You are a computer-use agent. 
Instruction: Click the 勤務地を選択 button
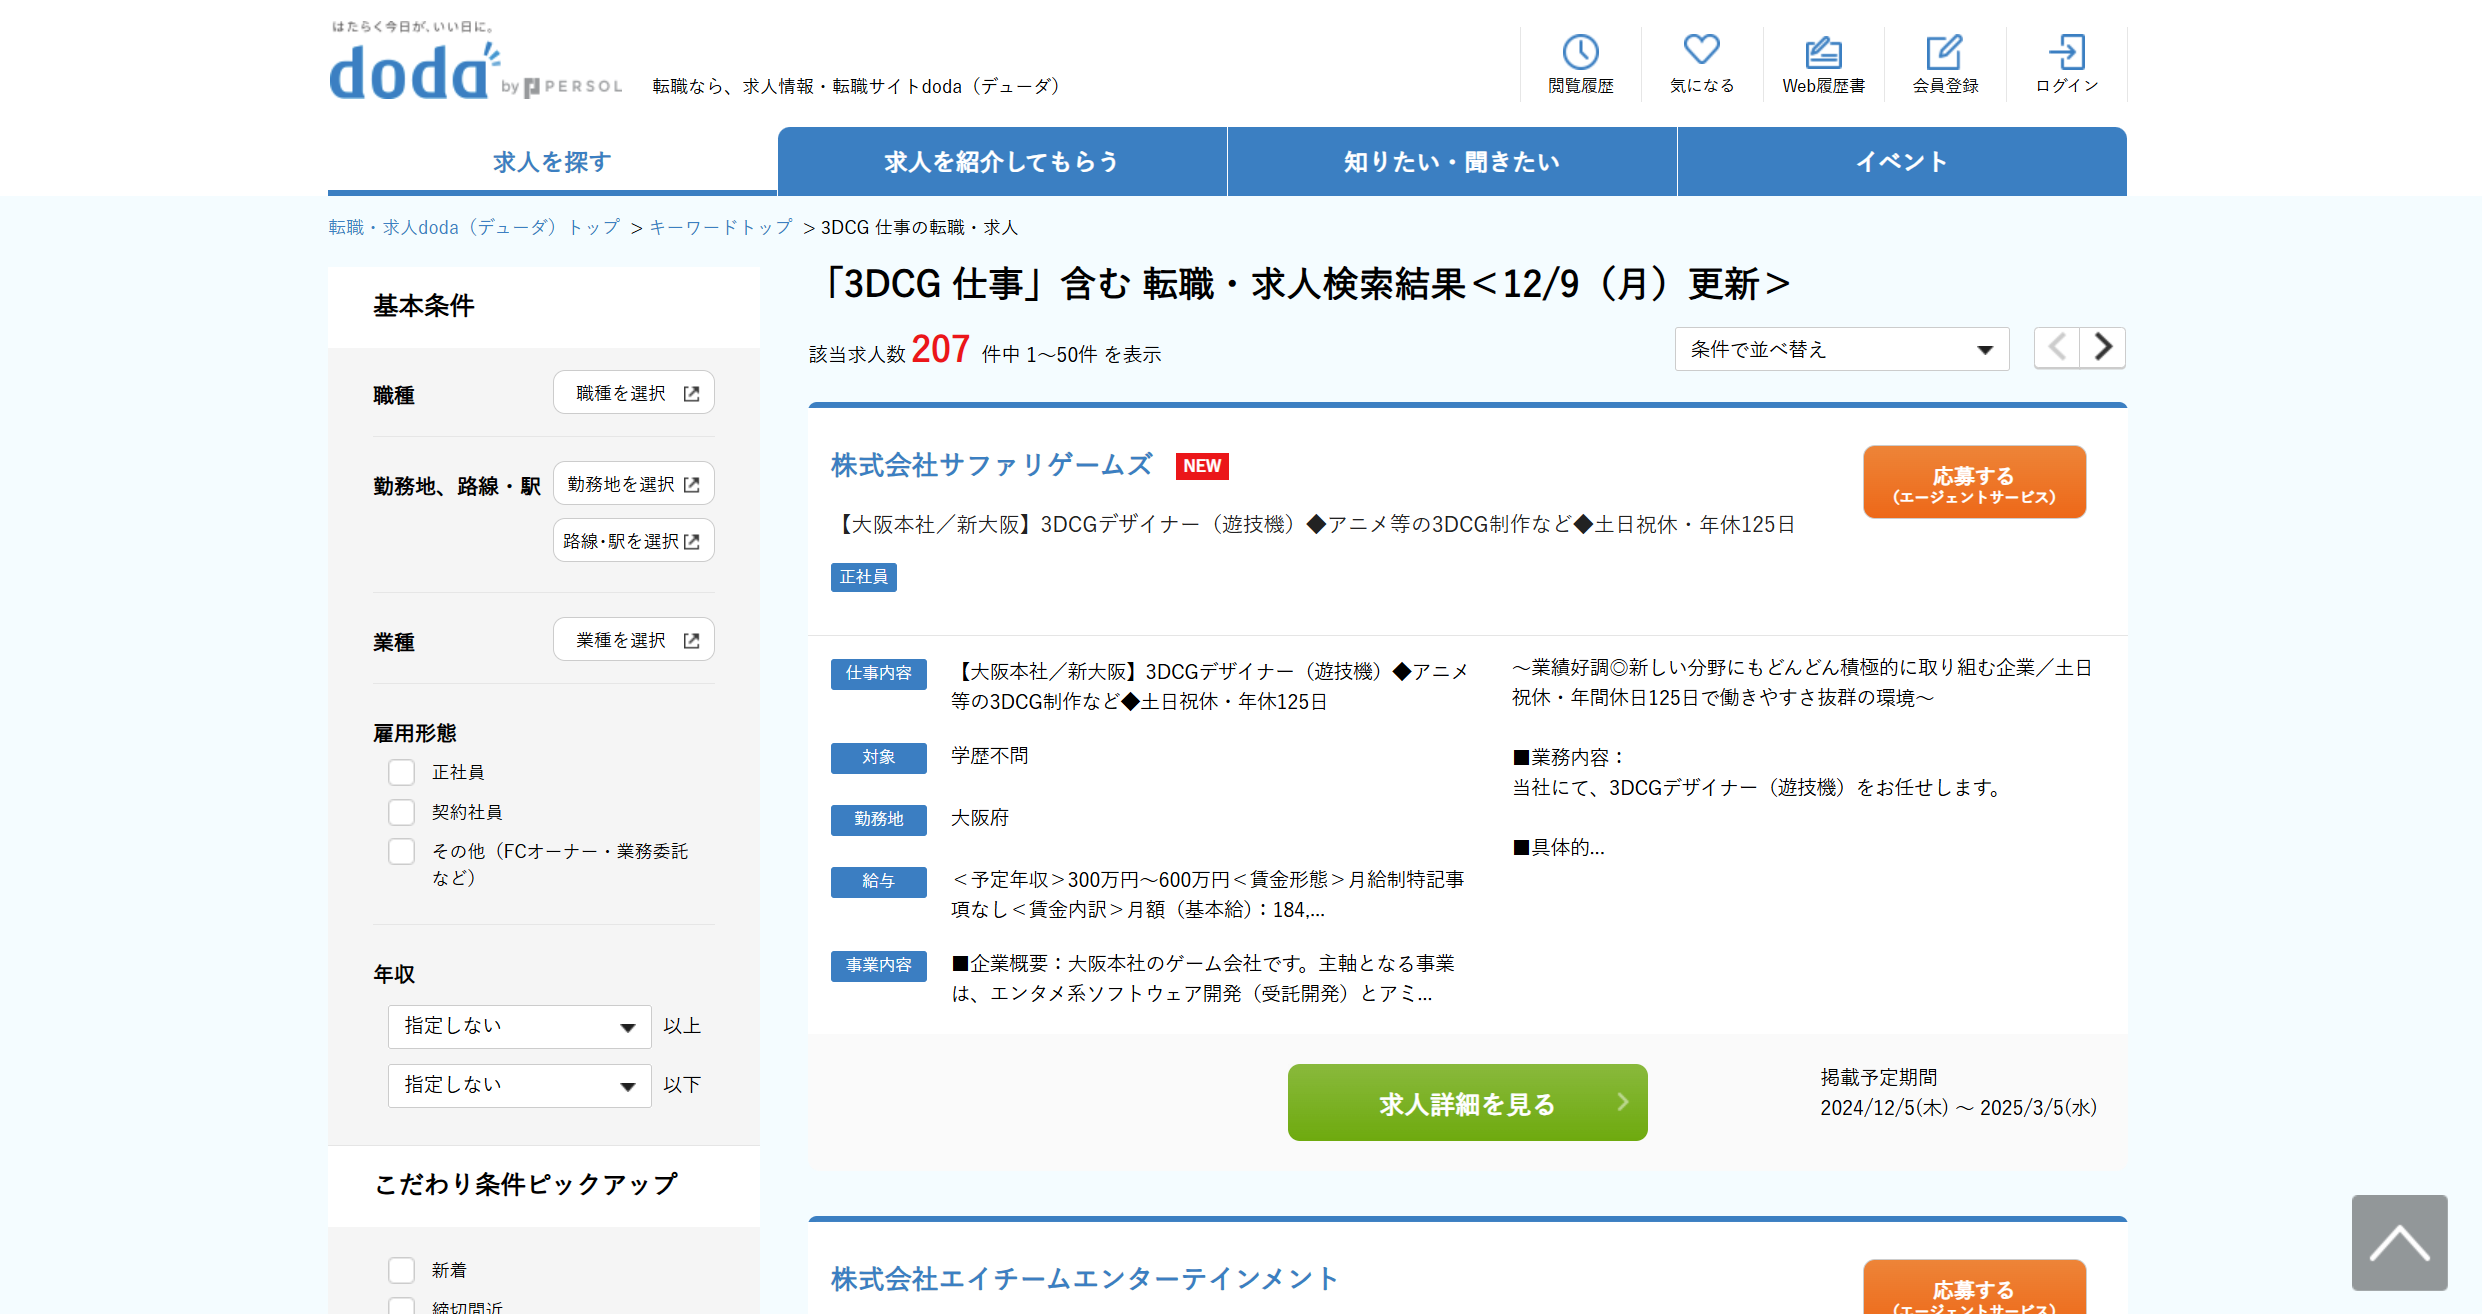tap(634, 484)
